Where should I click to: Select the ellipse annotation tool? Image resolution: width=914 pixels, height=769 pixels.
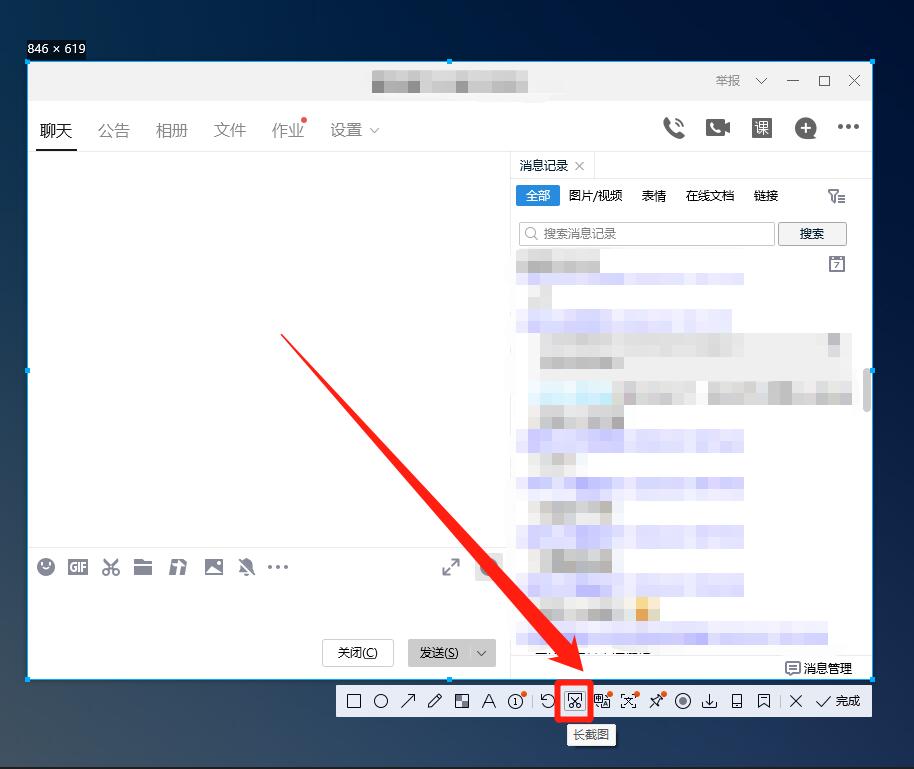(381, 701)
